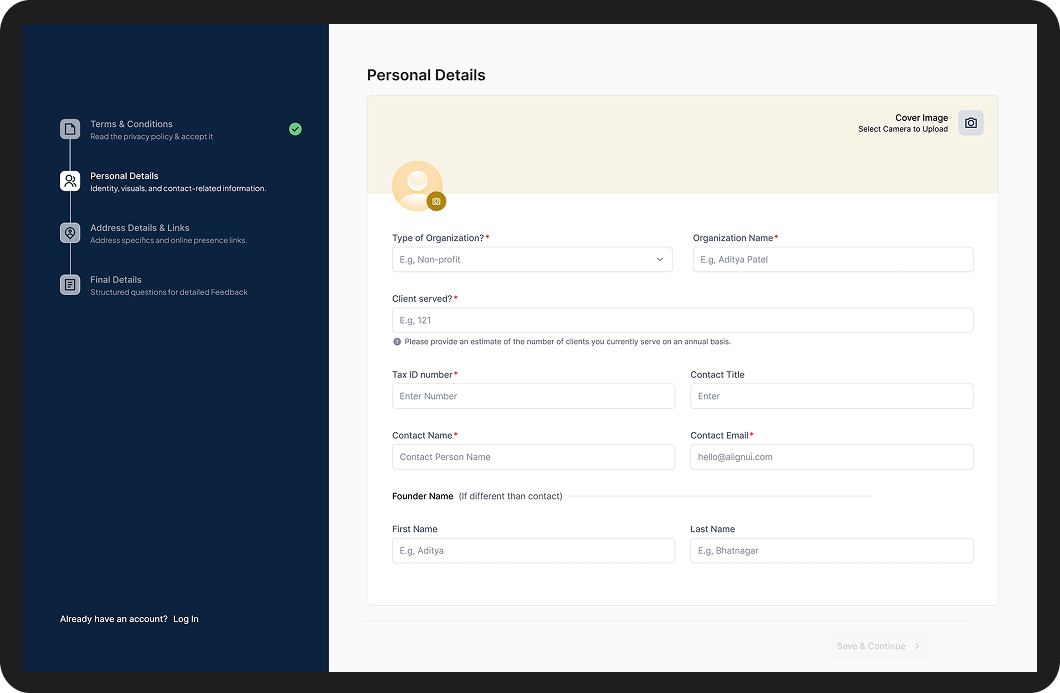Click the 'Cover Image' label
This screenshot has height=693, width=1060.
point(921,118)
